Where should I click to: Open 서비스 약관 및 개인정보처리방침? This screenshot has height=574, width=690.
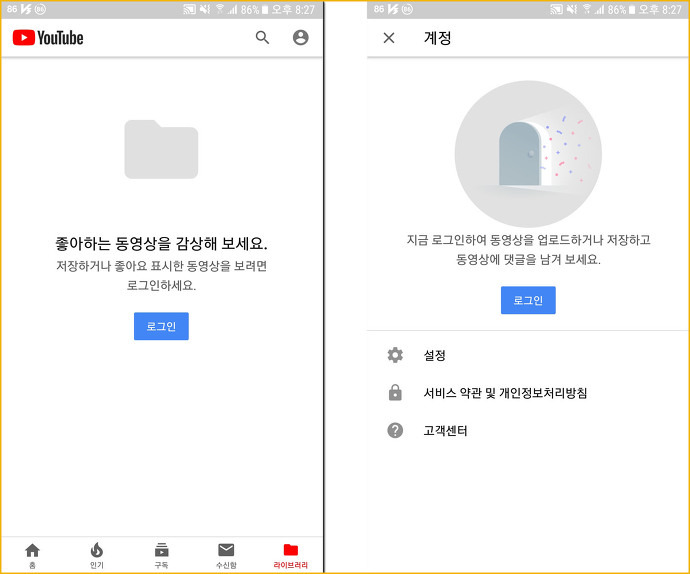[x=528, y=393]
